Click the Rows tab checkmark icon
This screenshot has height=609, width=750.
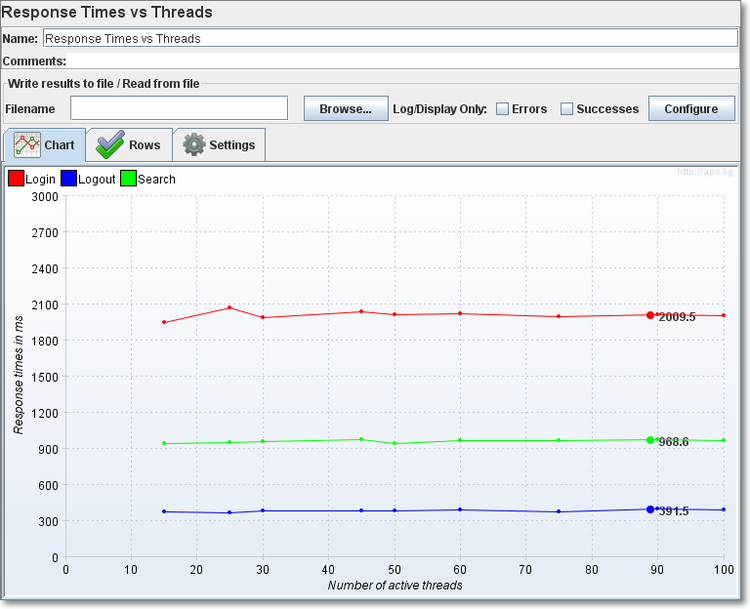(110, 145)
